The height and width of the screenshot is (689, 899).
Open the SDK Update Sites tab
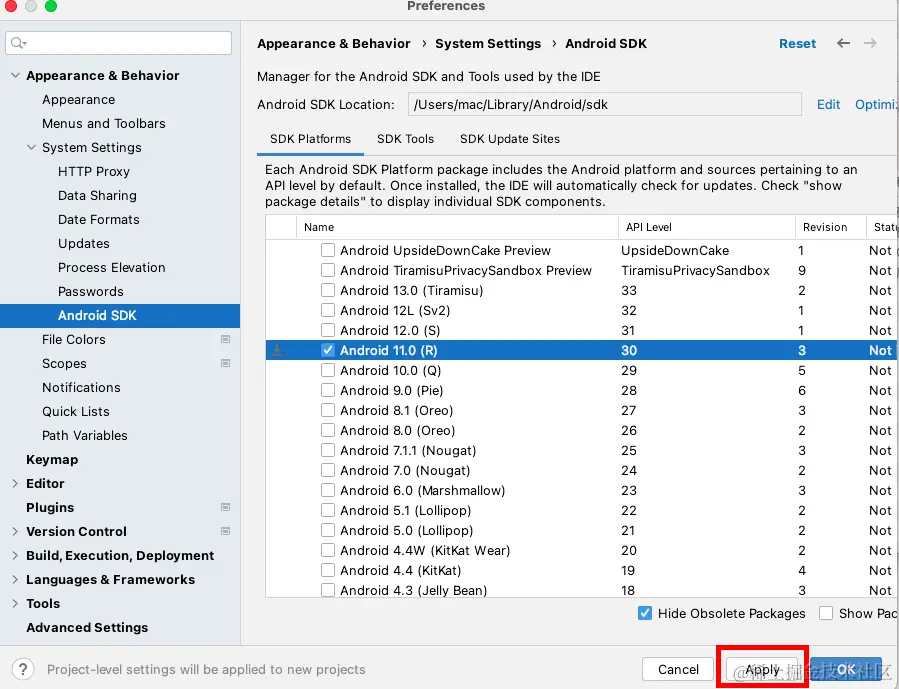[510, 139]
